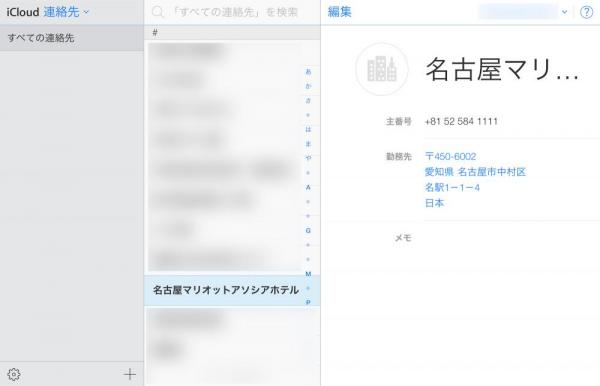600x386 pixels.
Task: Click address line 名駅1−1−4
Action: [x=452, y=187]
